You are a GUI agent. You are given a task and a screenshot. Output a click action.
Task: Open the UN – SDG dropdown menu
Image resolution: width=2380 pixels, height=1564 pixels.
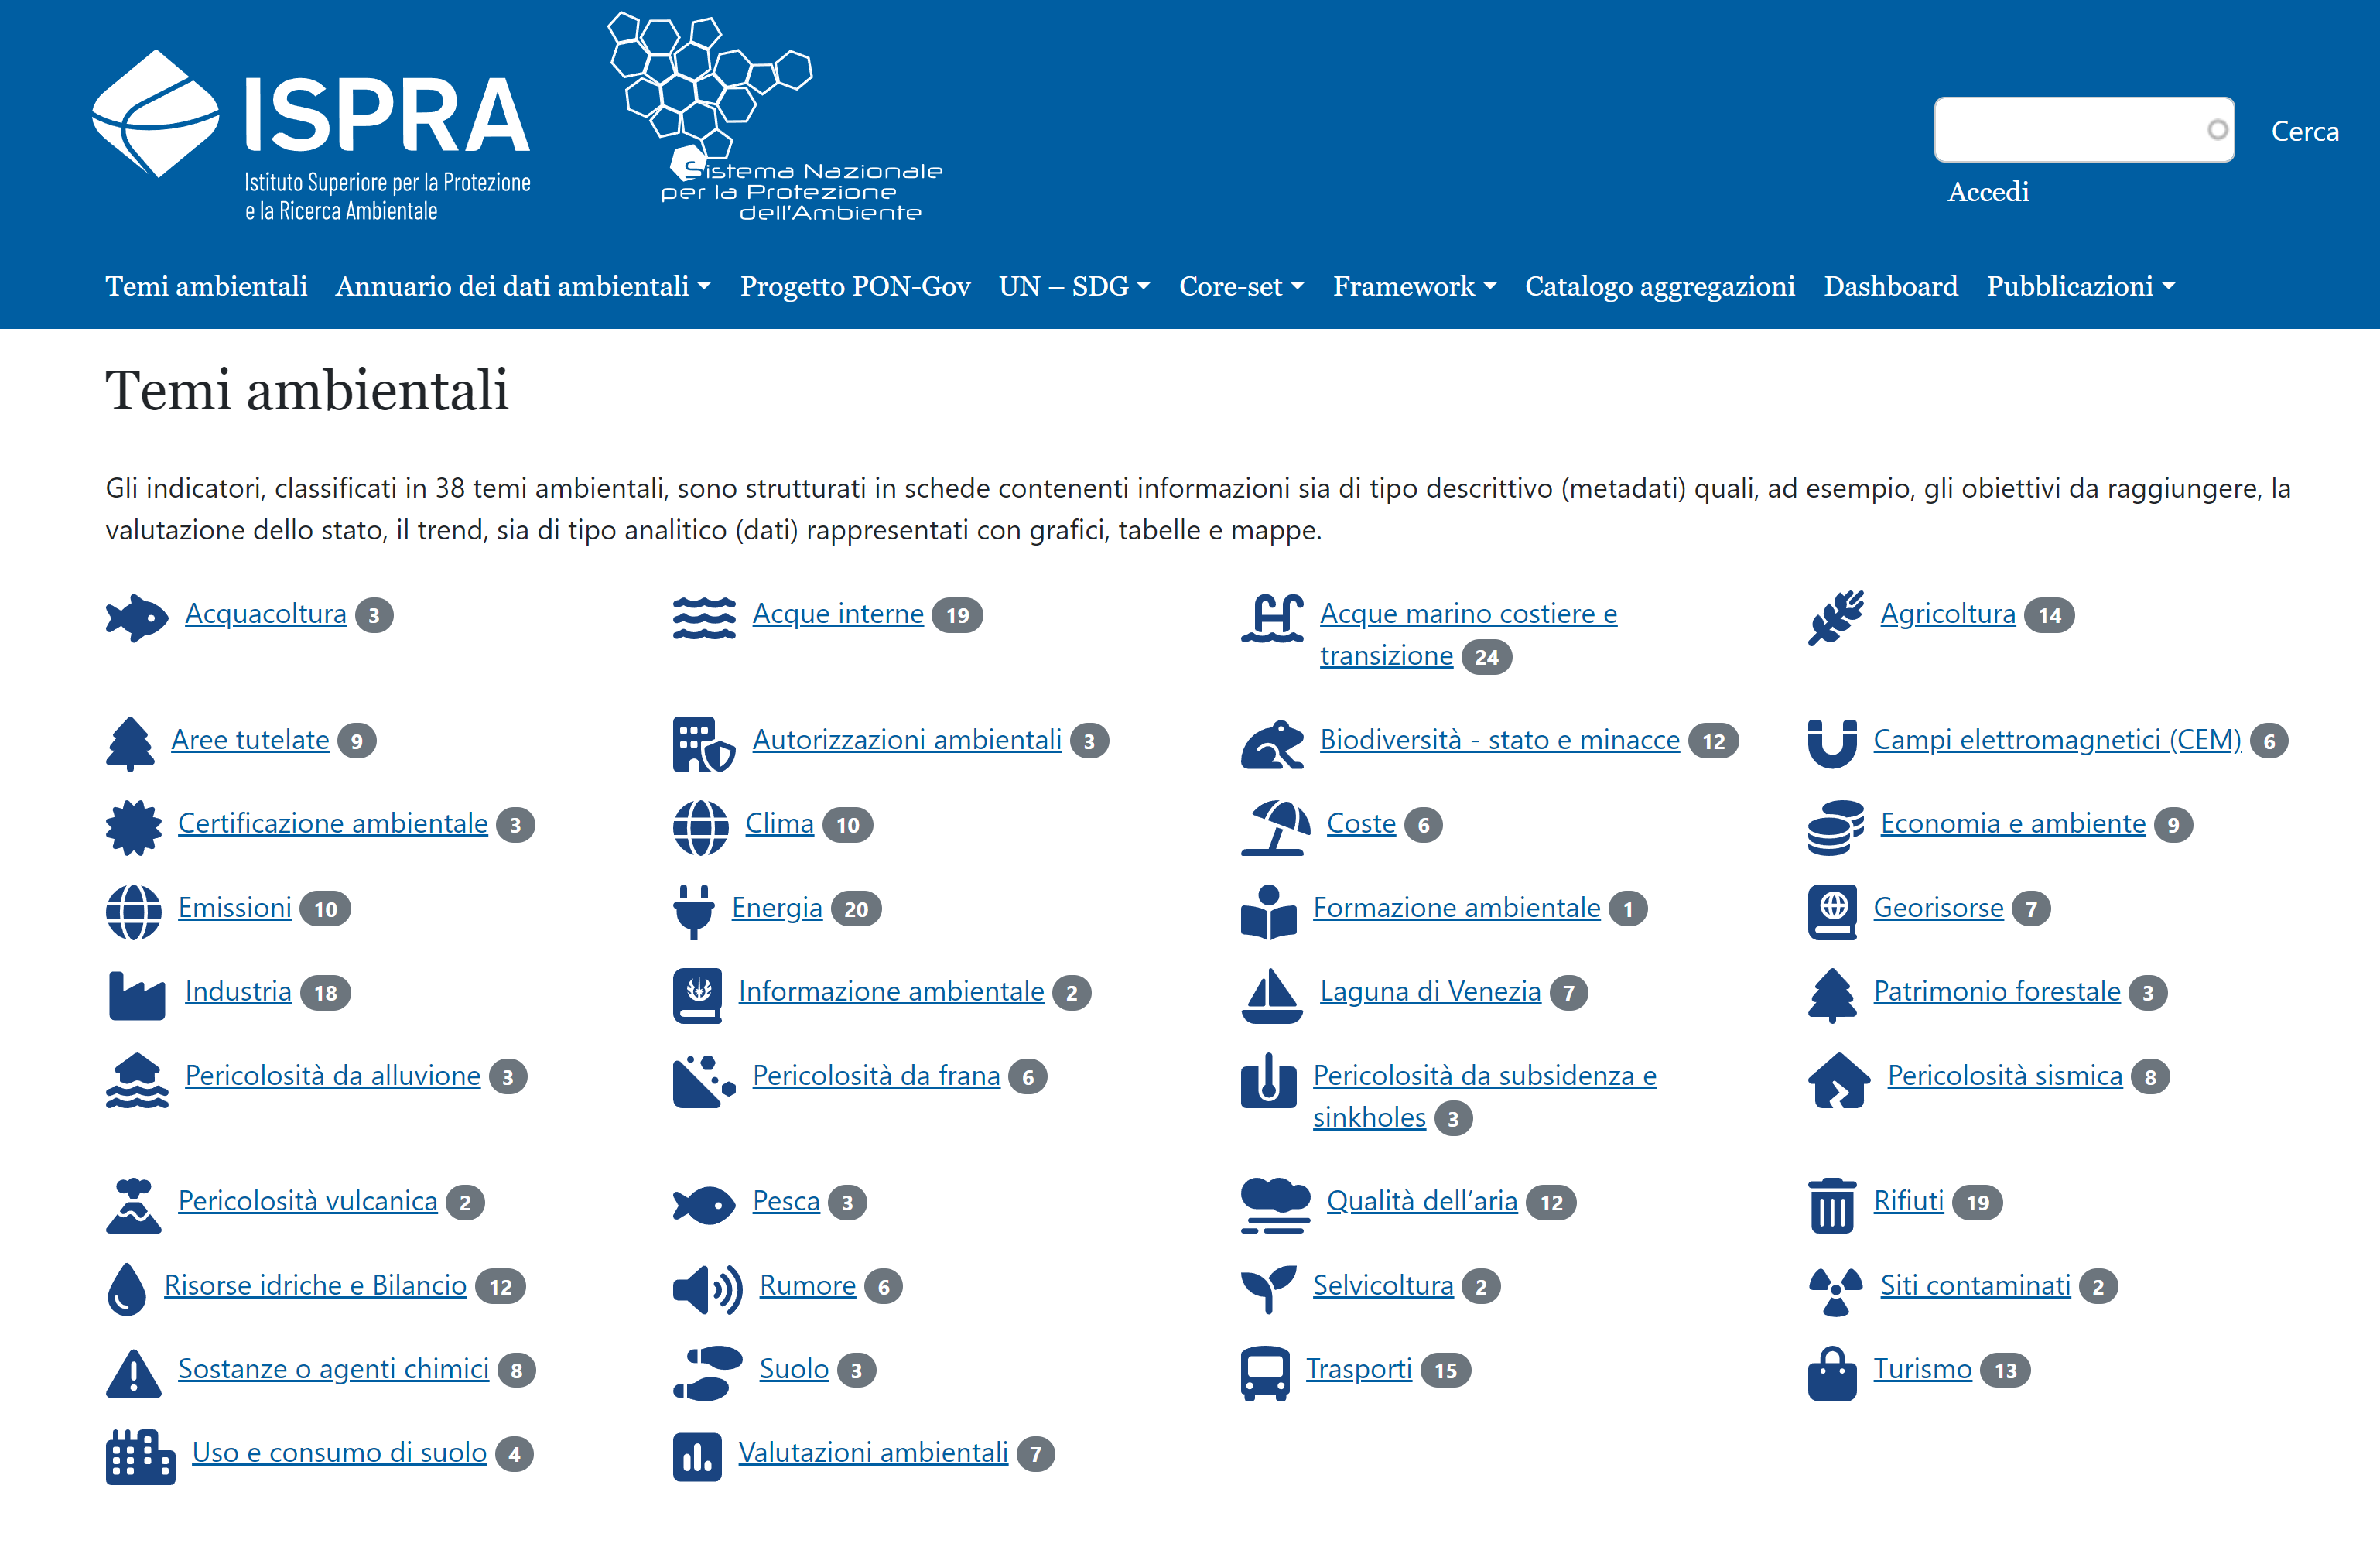[x=1074, y=286]
